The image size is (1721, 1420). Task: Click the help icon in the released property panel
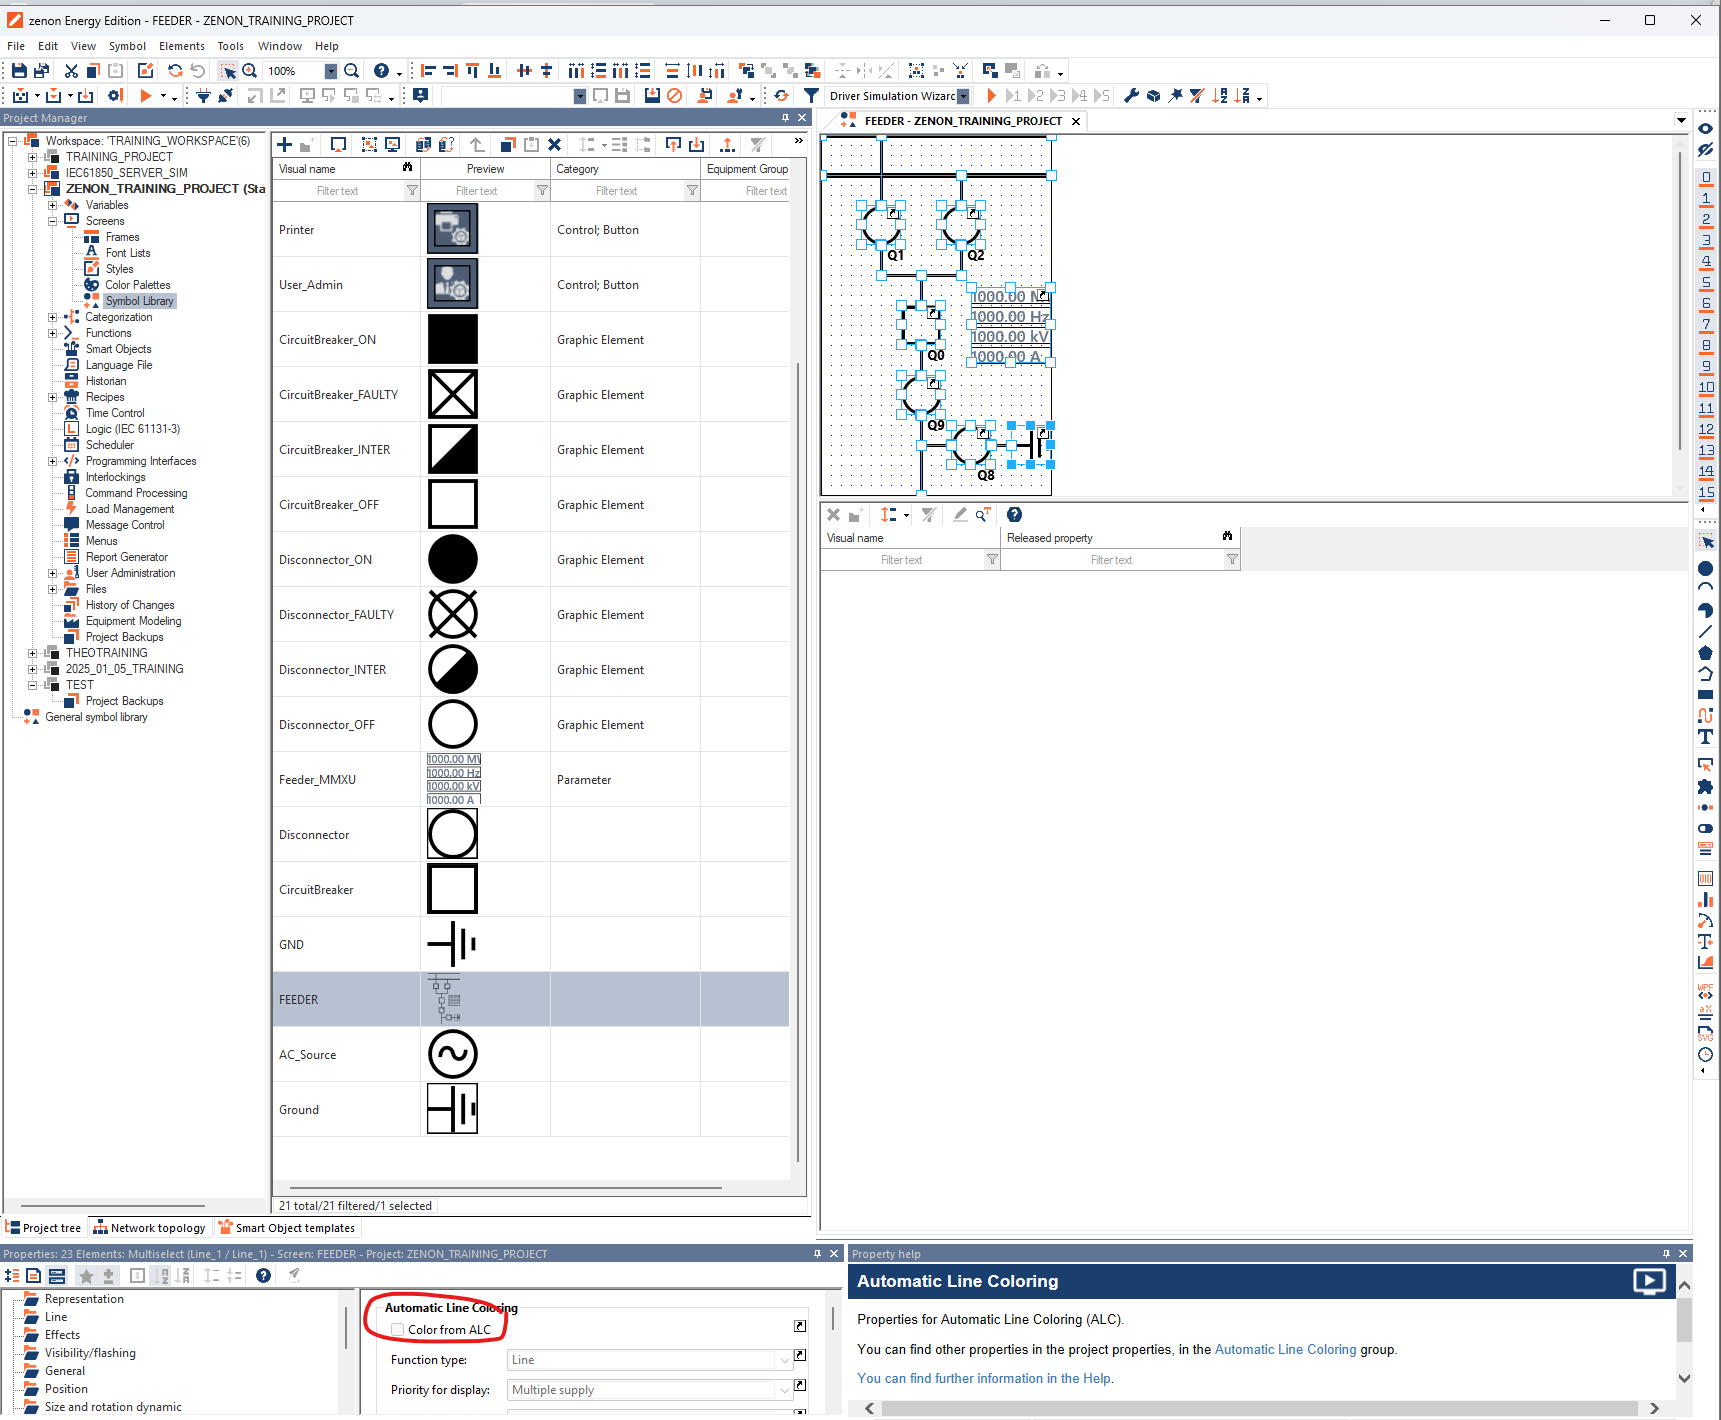(1014, 514)
